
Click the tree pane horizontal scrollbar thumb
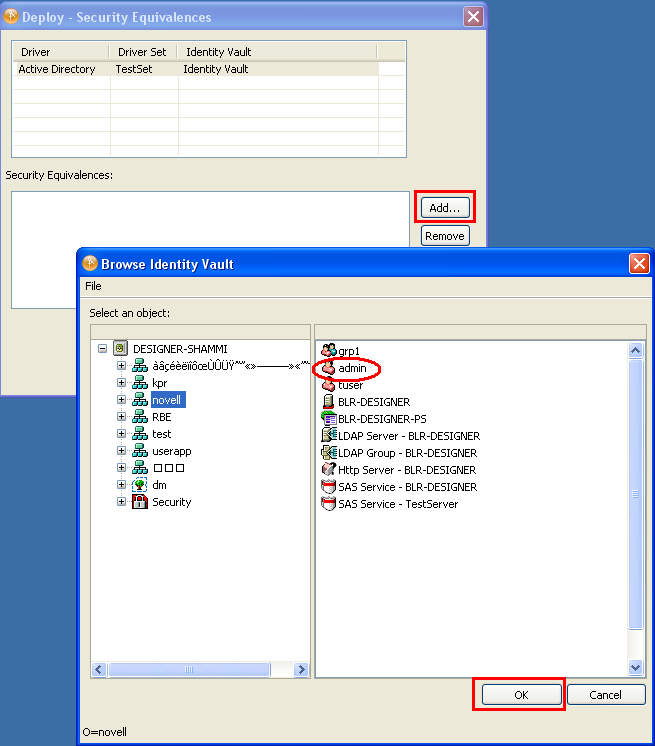tap(189, 669)
